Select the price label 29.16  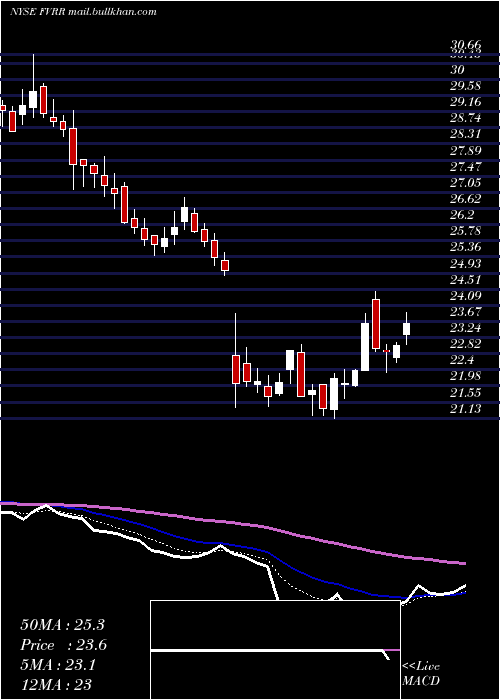(466, 102)
